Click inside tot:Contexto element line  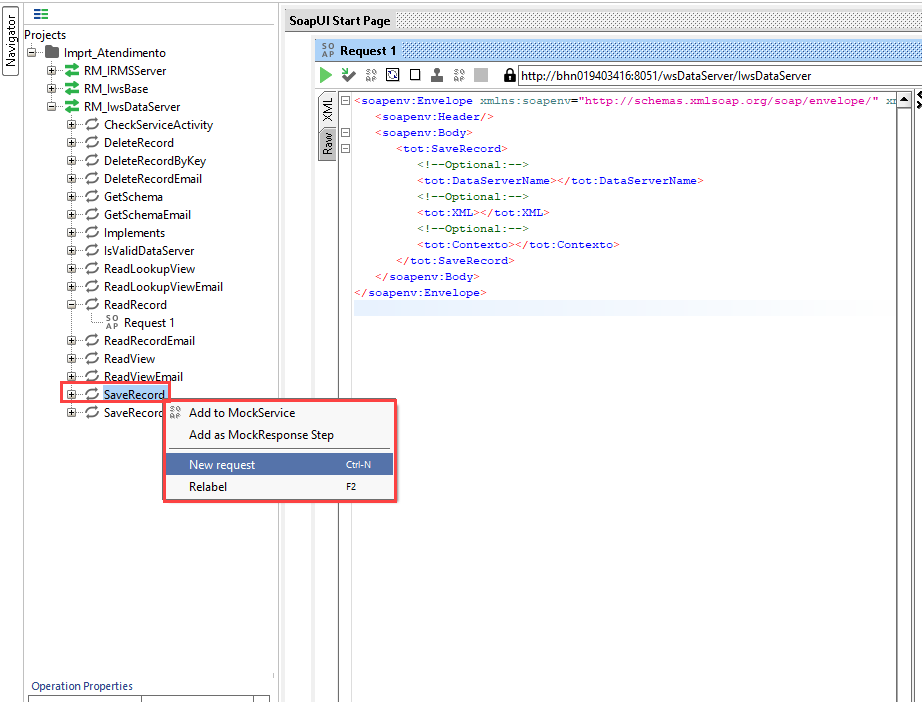518,245
